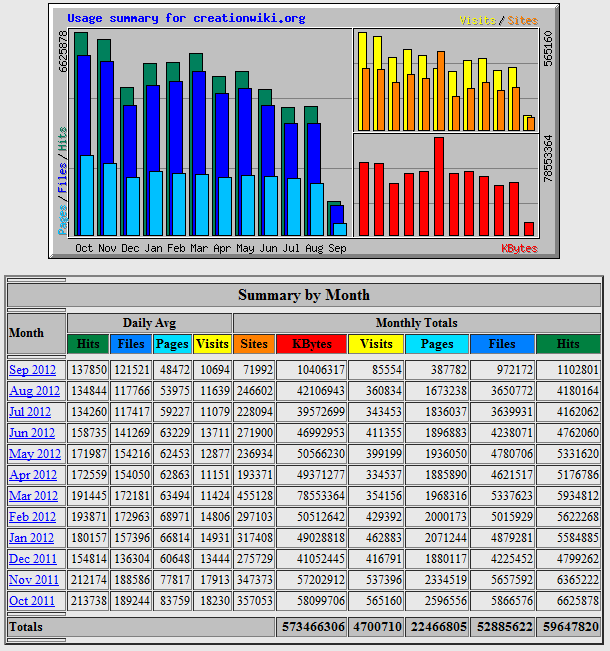Click the Oct 2011 link
This screenshot has height=651, width=610.
click(32, 601)
